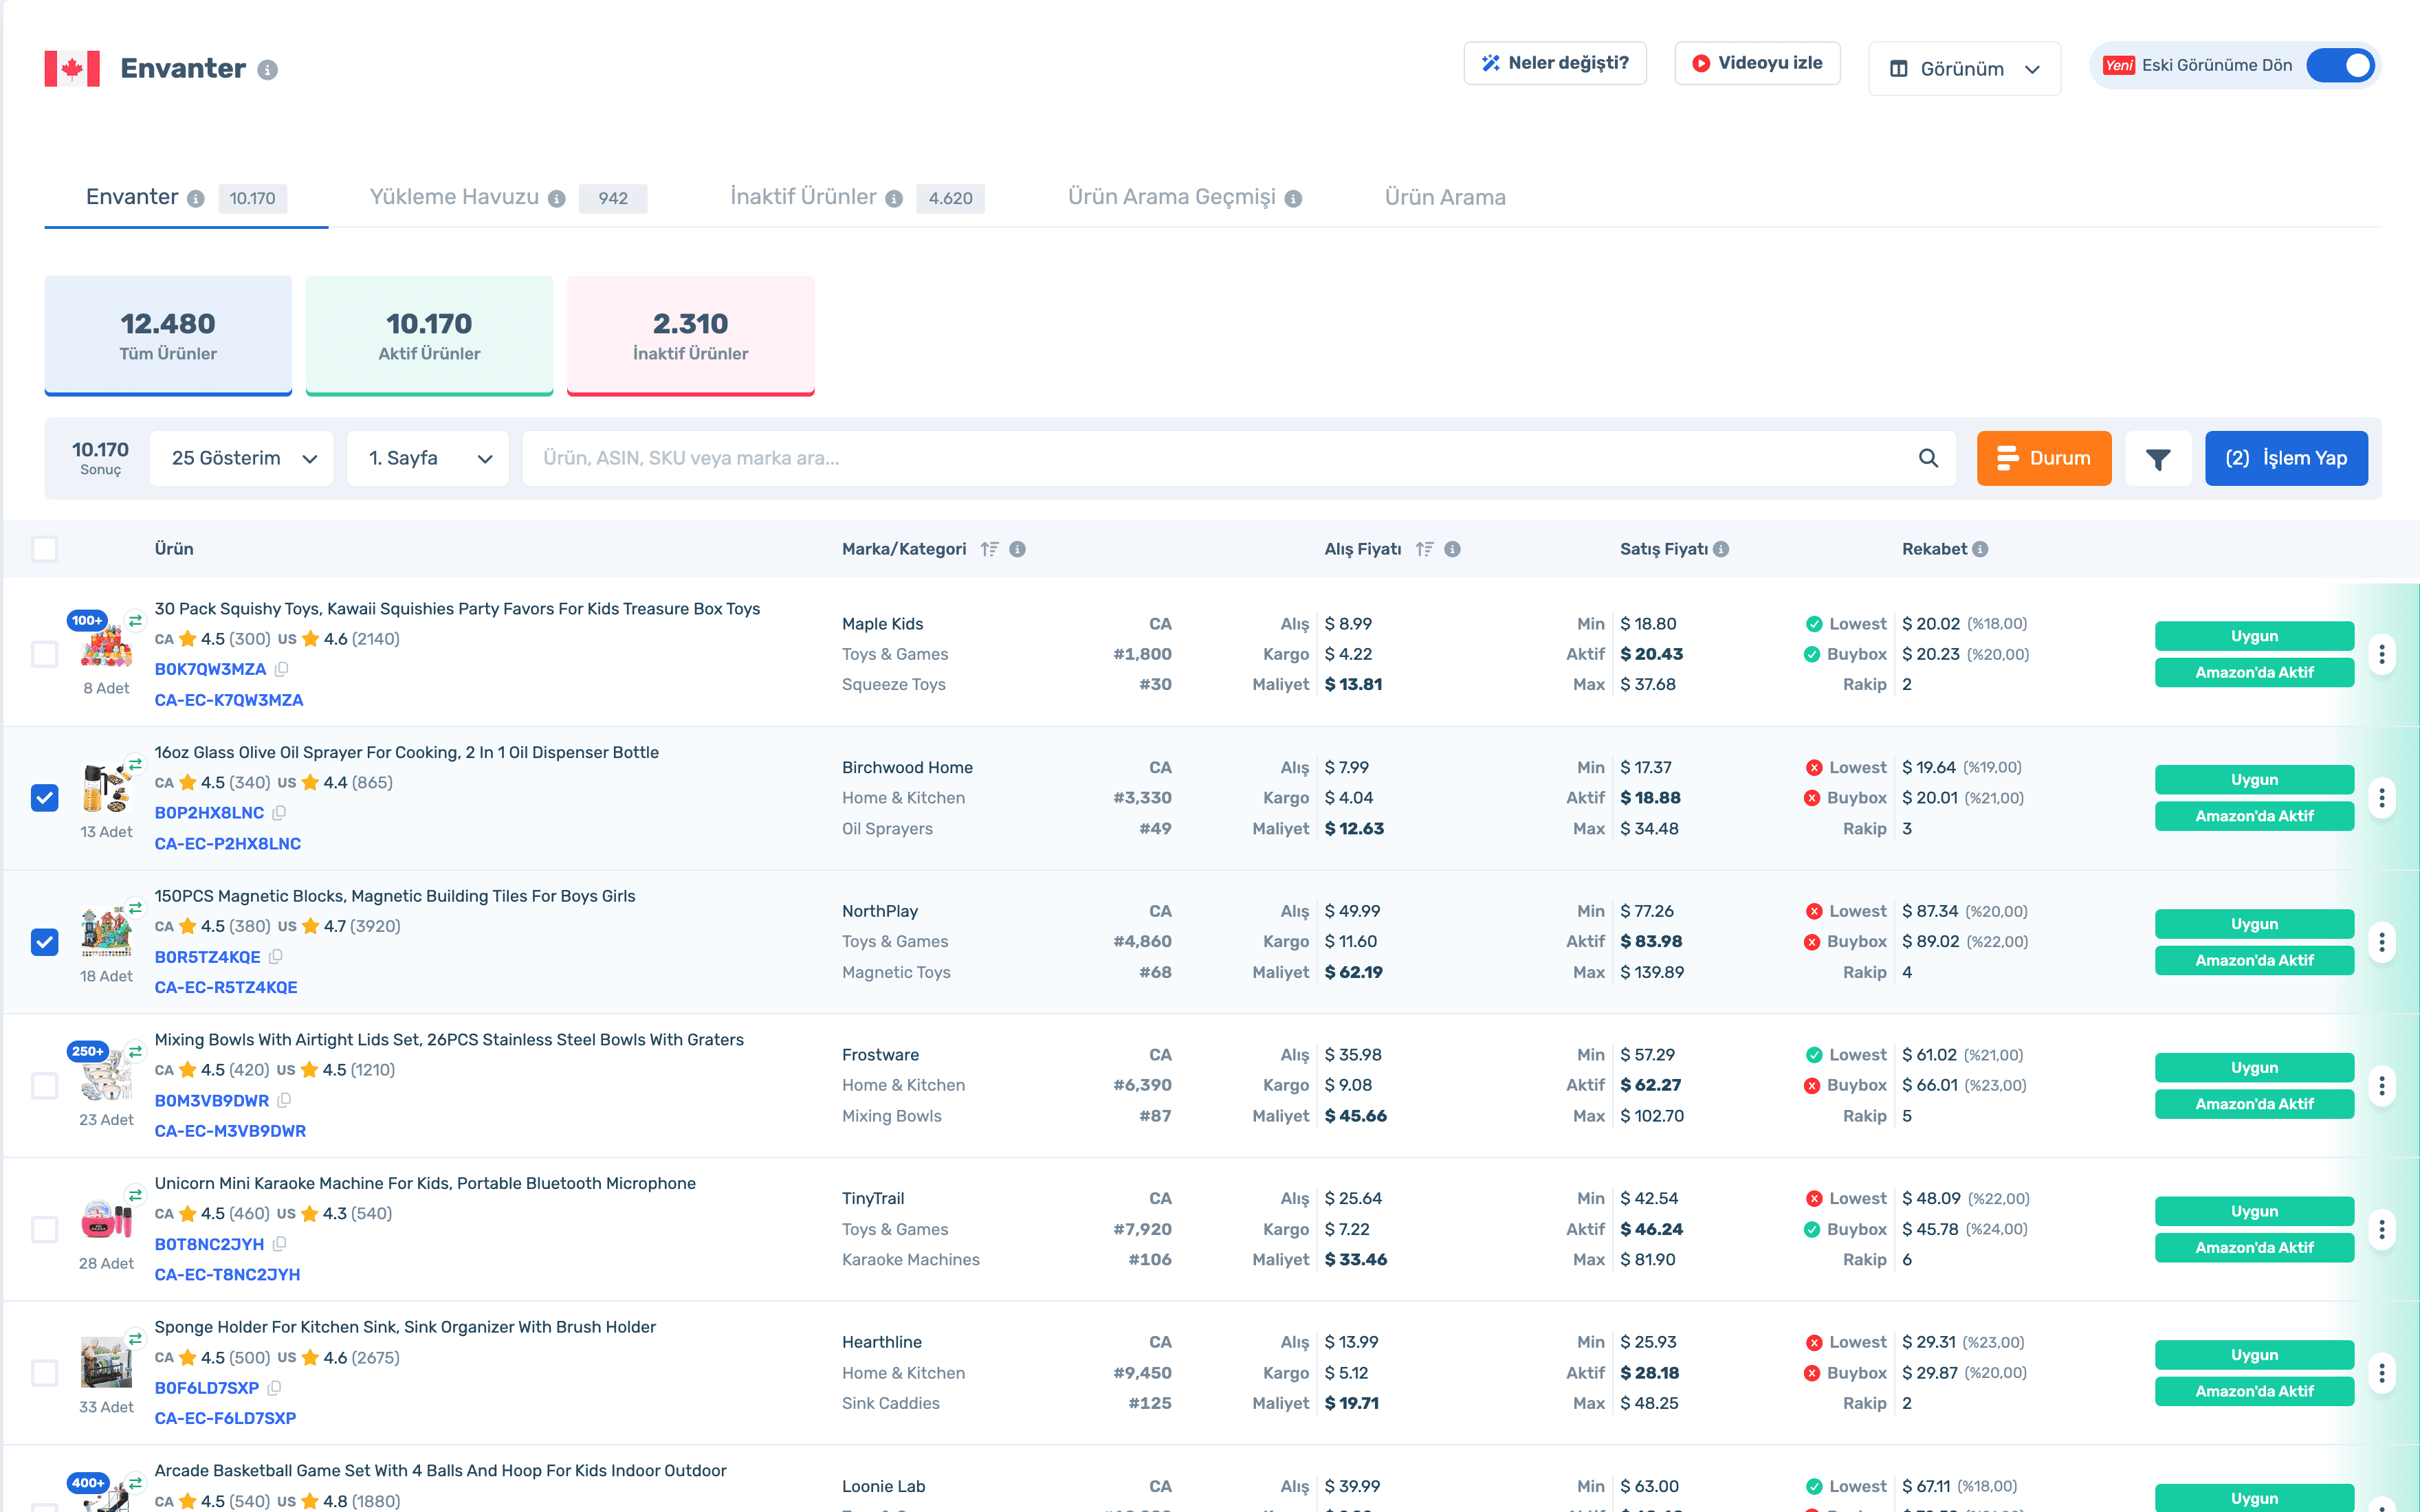The width and height of the screenshot is (2420, 1512).
Task: Select the Tüm Ürünler 12.480 card
Action: (168, 336)
